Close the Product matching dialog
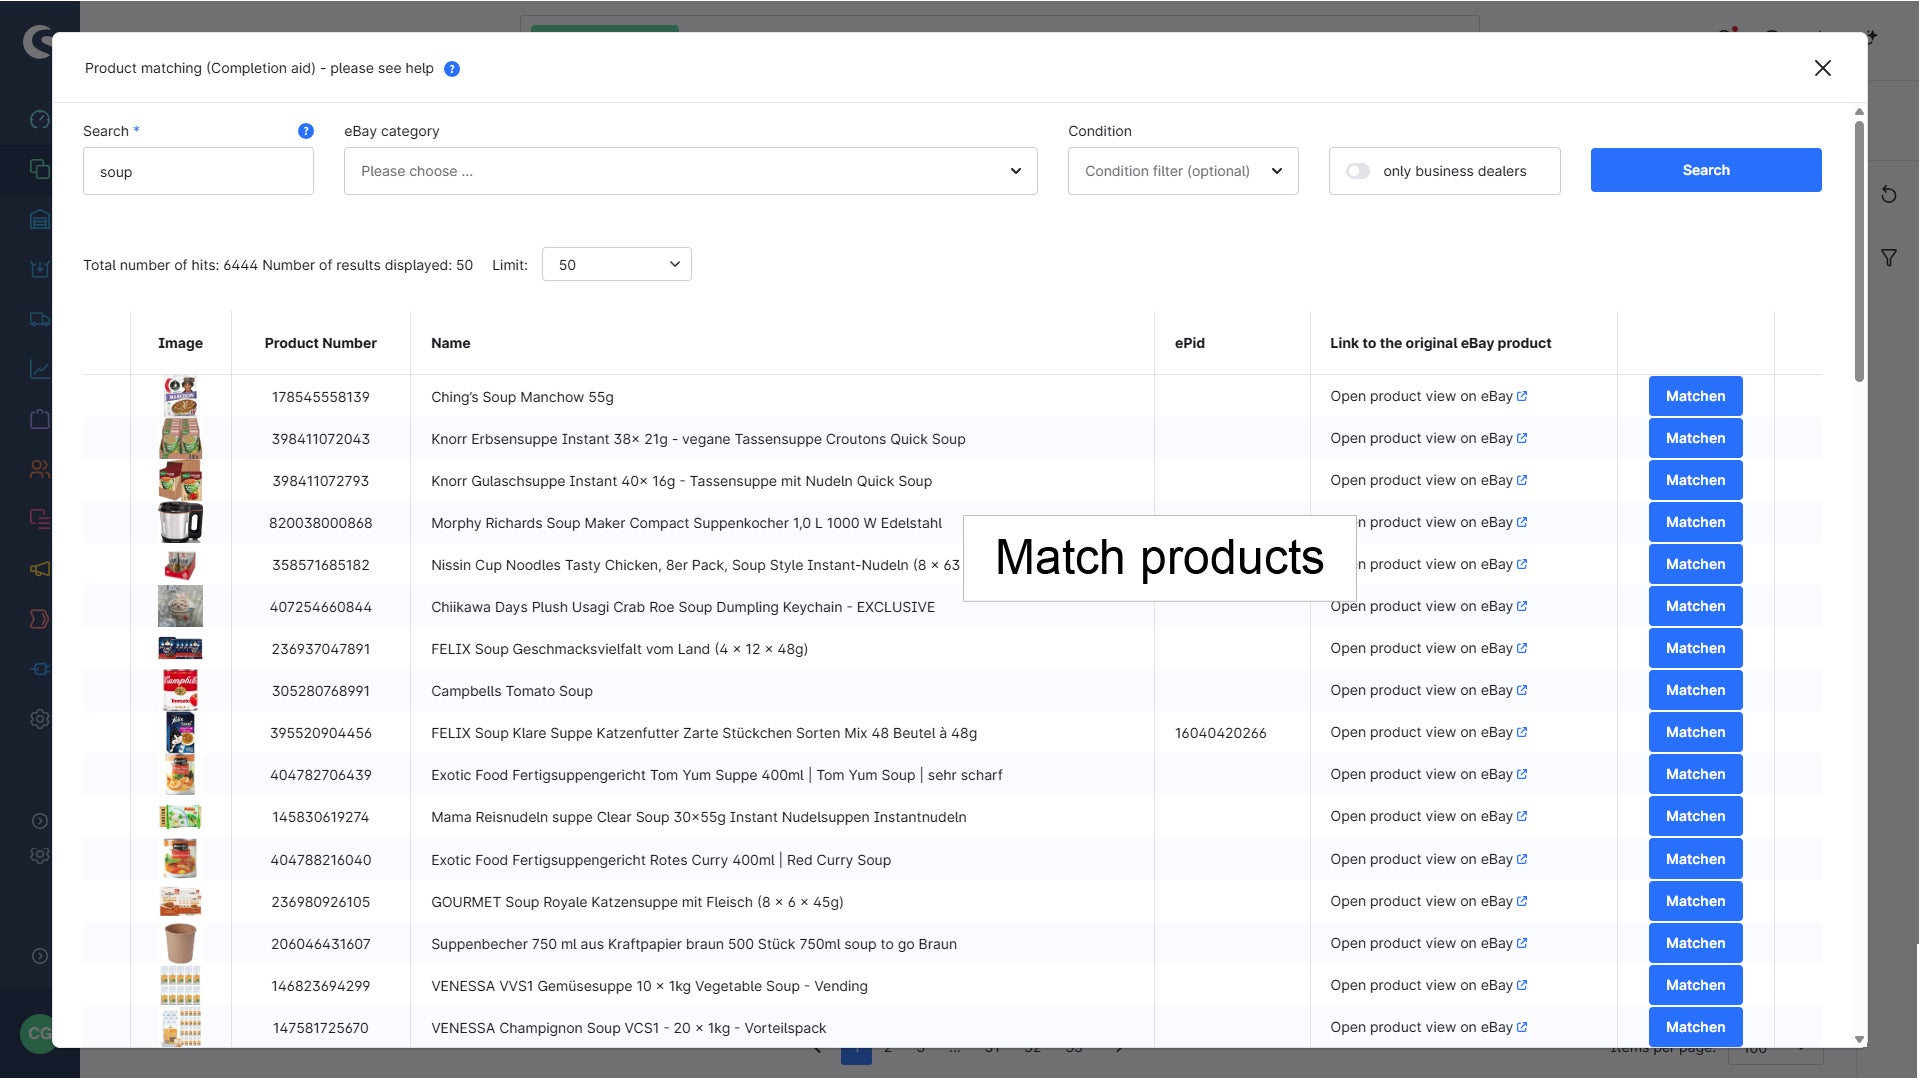This screenshot has width=1920, height=1080. [1822, 68]
